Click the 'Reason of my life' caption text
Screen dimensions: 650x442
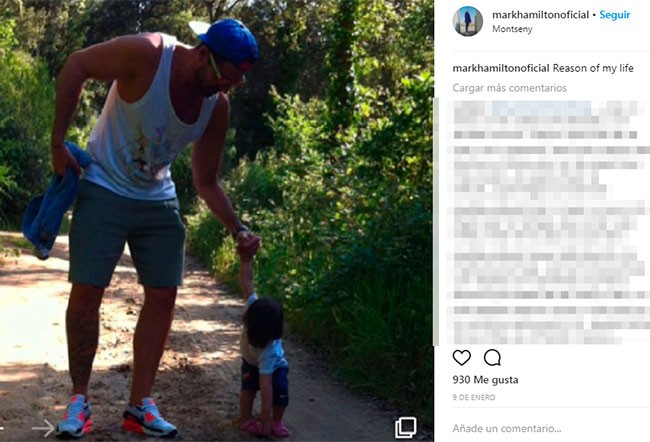[x=593, y=68]
